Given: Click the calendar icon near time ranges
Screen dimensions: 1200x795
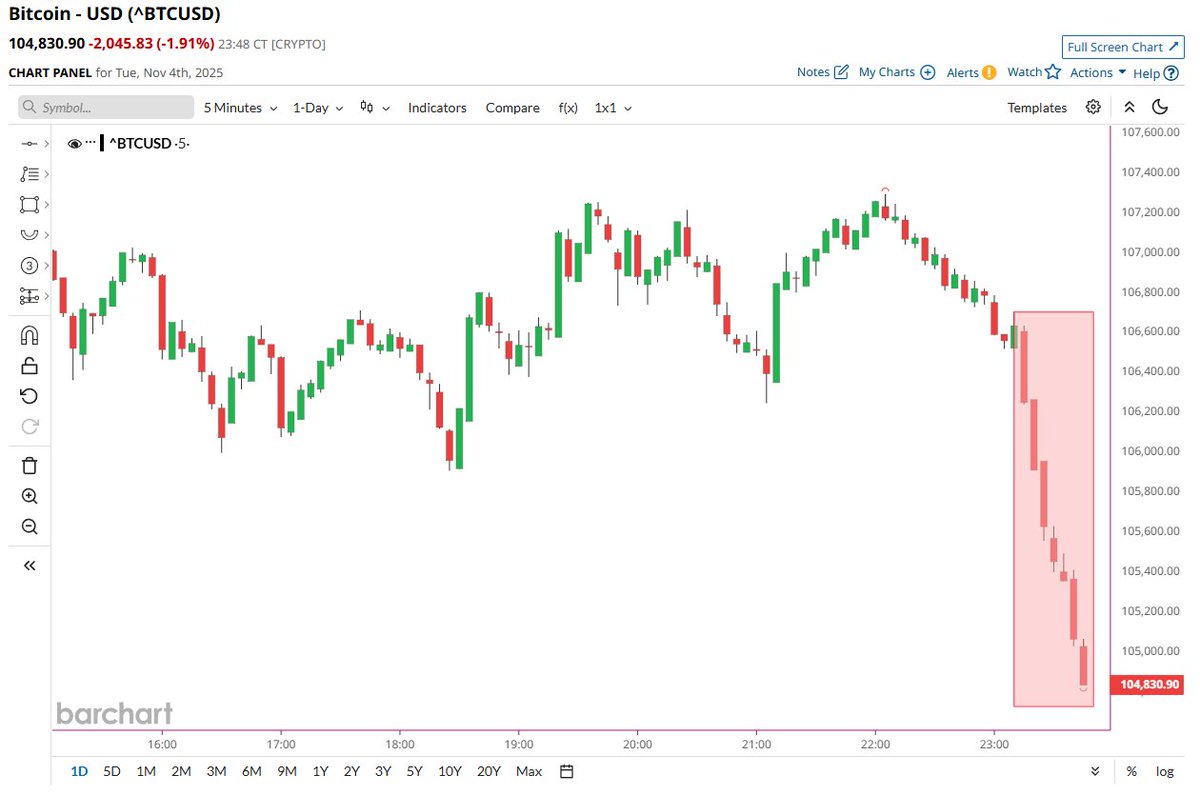Looking at the screenshot, I should [566, 771].
